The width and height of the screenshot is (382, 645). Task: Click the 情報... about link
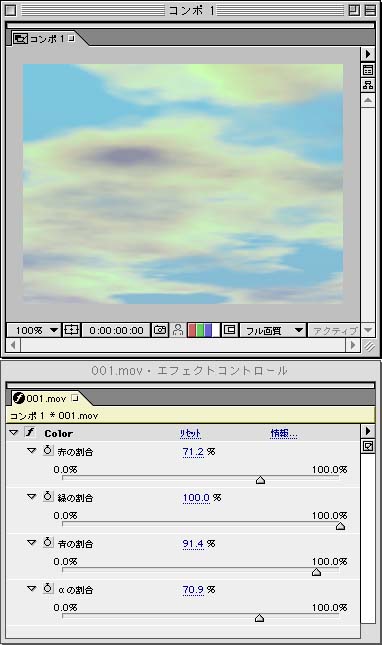(x=284, y=433)
